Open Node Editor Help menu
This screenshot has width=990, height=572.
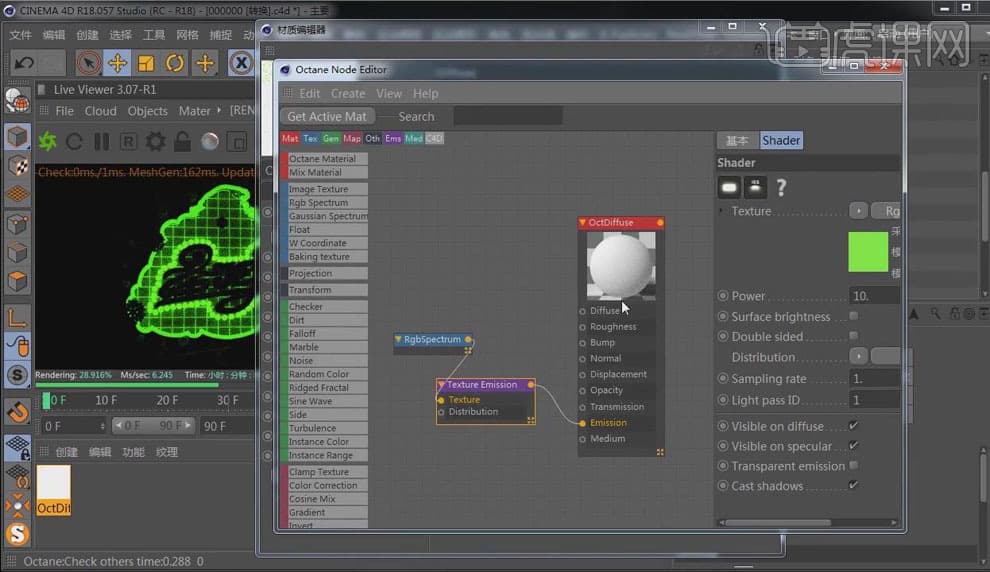click(x=426, y=93)
